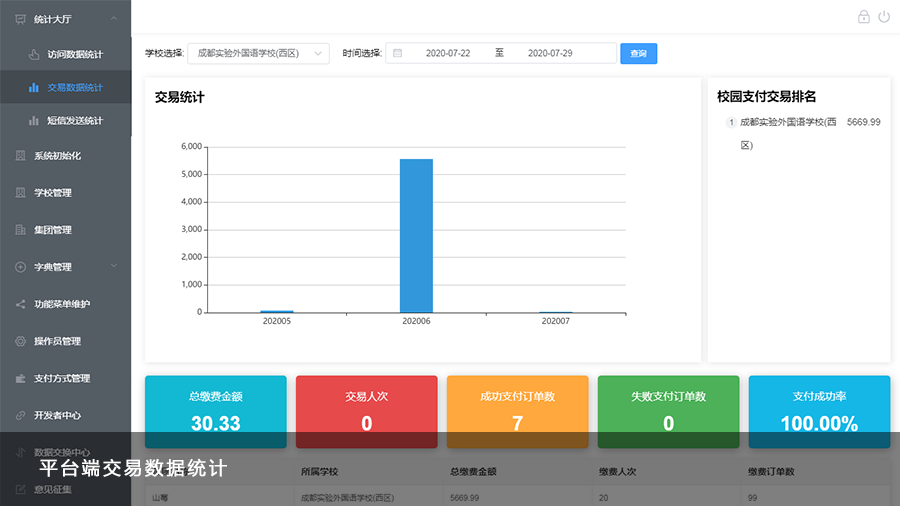Click the power logout icon
This screenshot has height=506, width=900.
884,17
